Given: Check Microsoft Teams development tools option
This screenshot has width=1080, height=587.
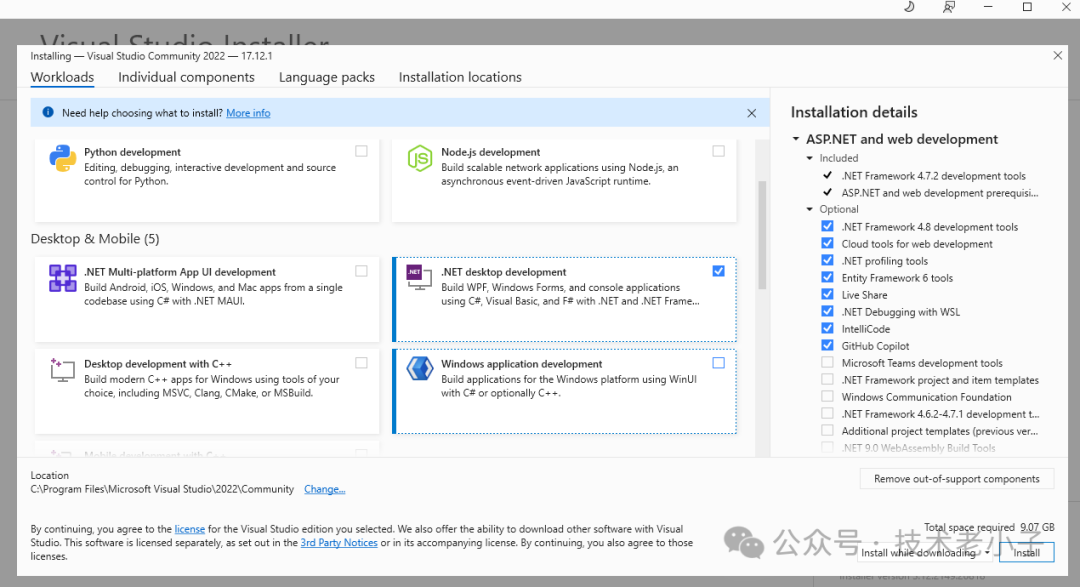Looking at the screenshot, I should pos(827,363).
